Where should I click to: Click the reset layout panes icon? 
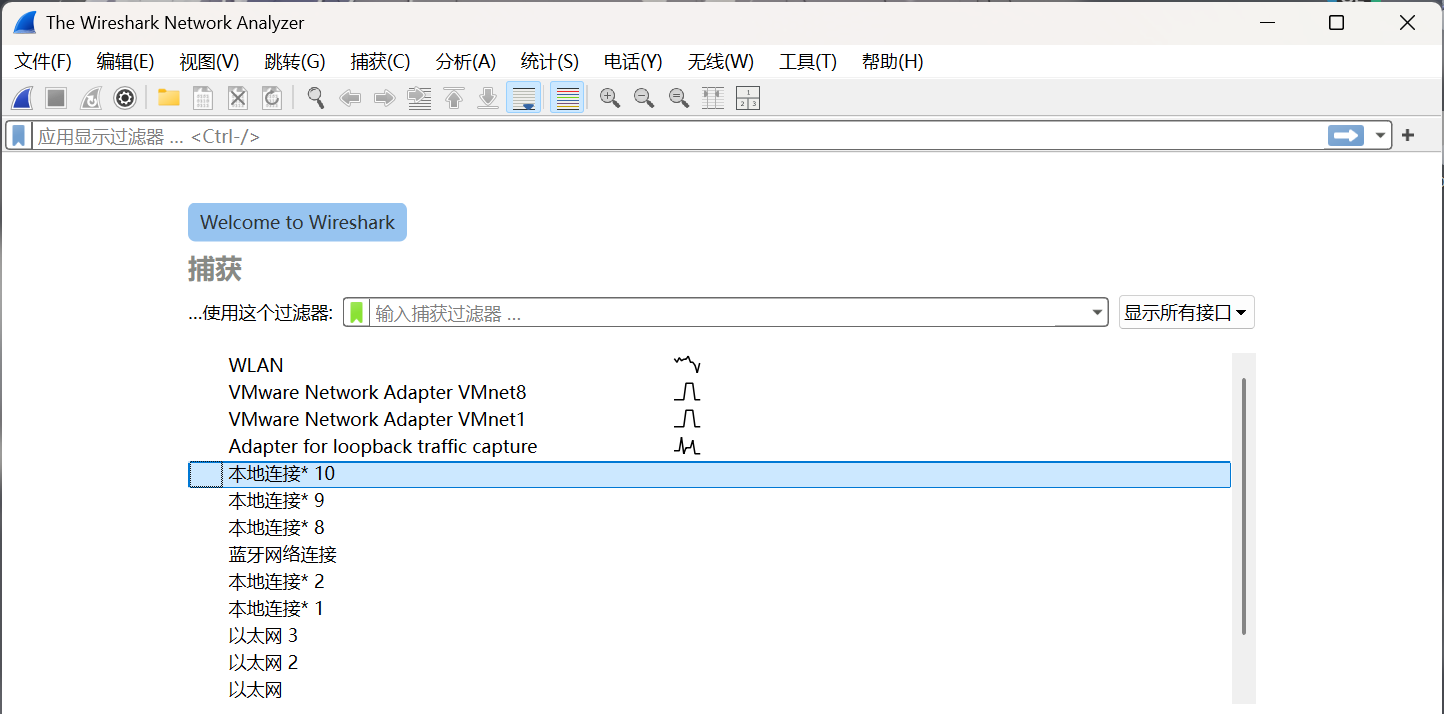(747, 98)
